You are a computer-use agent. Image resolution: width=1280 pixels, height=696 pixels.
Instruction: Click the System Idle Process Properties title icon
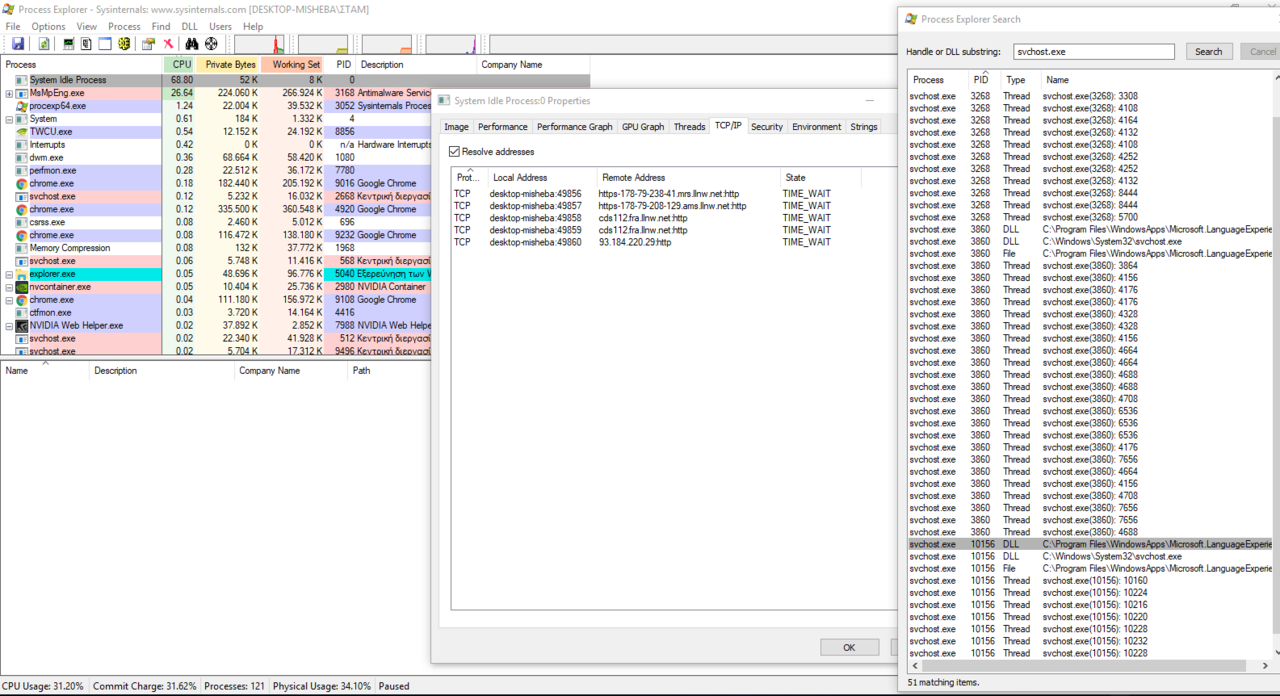coord(444,101)
